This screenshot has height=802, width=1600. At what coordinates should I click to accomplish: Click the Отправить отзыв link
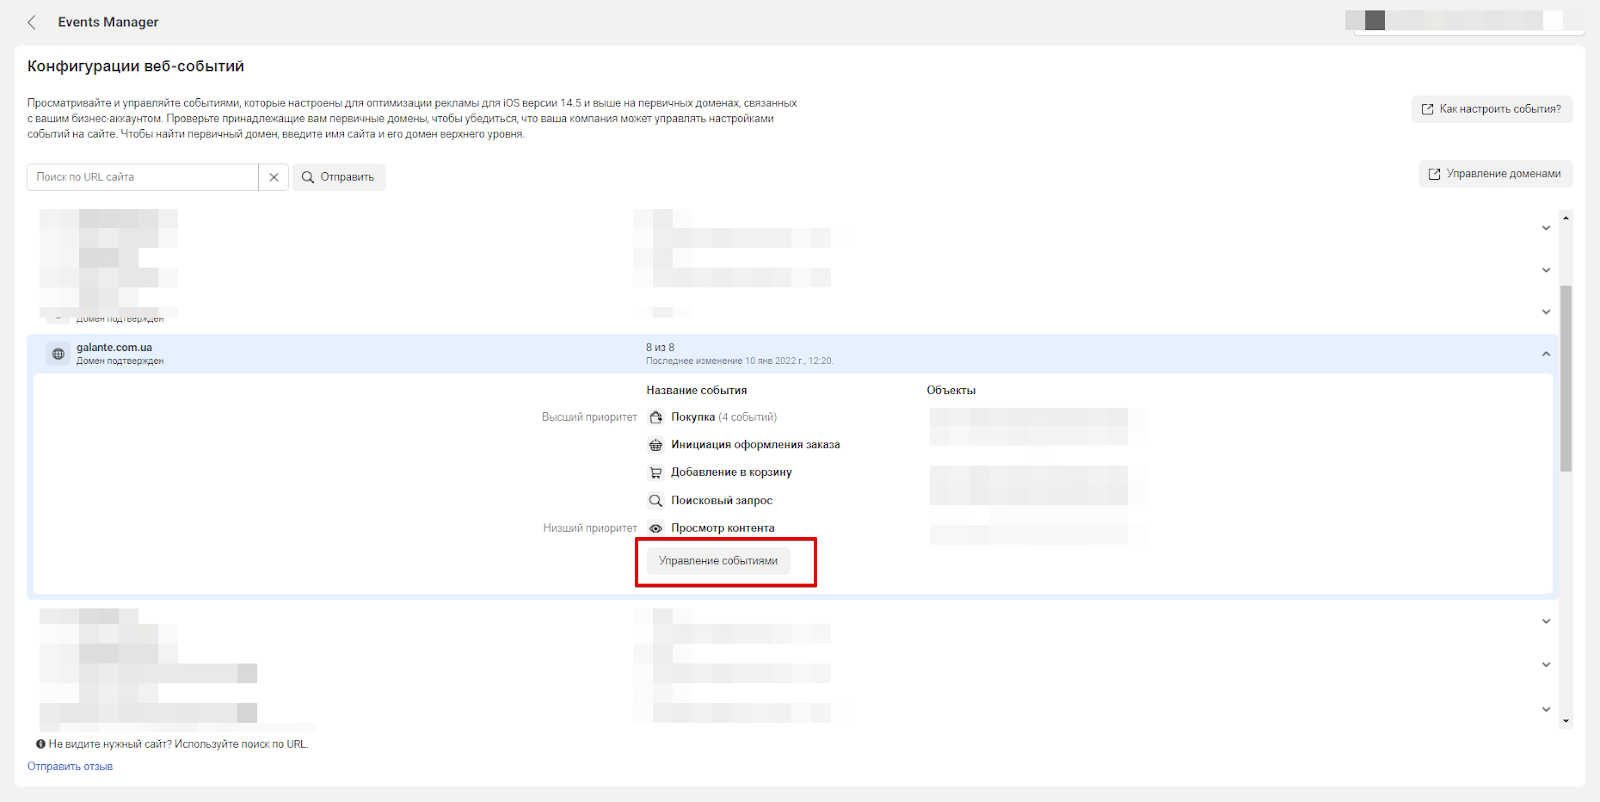point(70,767)
